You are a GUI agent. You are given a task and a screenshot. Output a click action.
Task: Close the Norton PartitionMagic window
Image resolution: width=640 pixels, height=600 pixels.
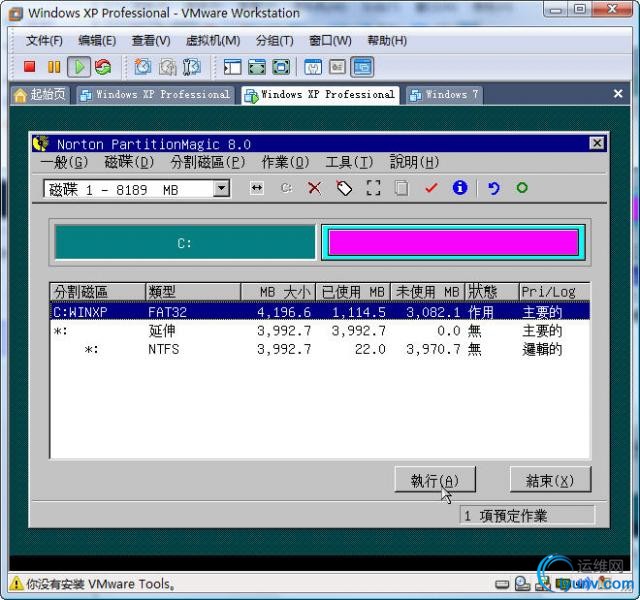tap(597, 143)
